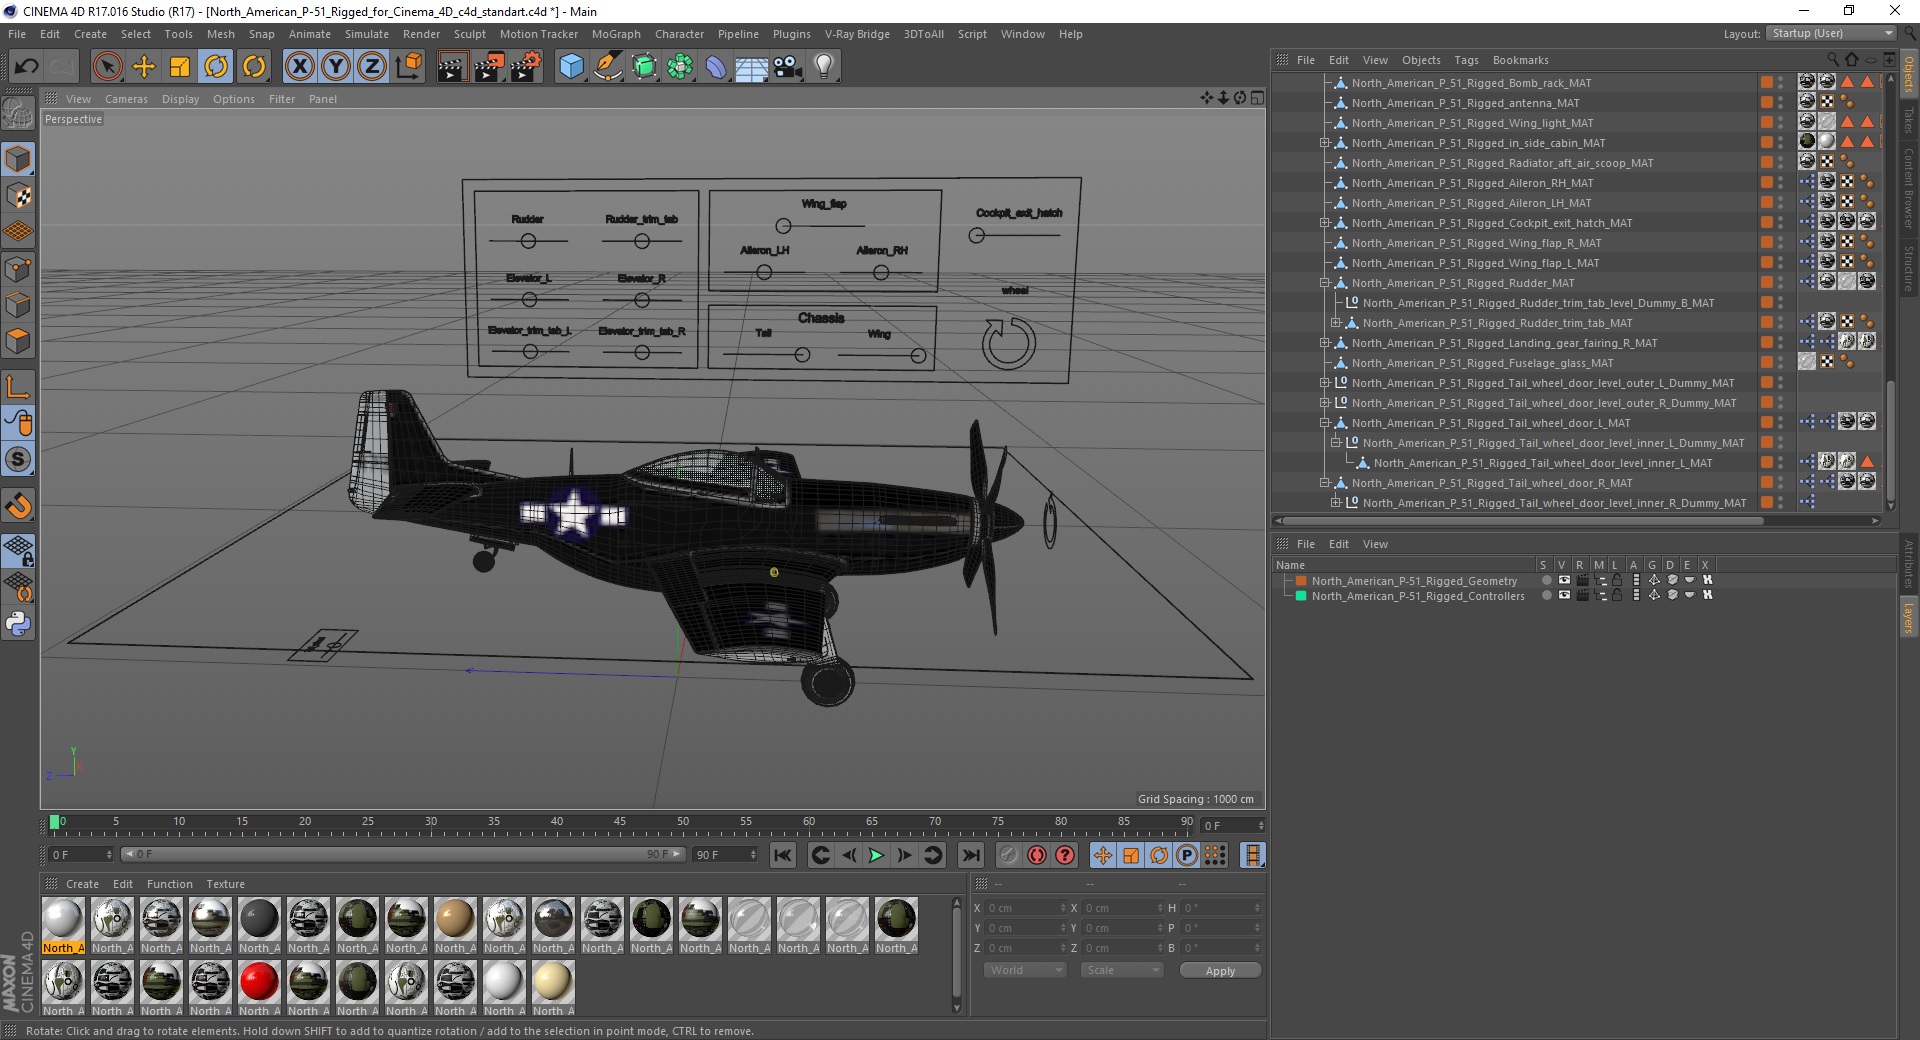Screen dimensions: 1920x1040
Task: Collapse Tail_wheel_door_L_MAT tree
Action: (1324, 423)
